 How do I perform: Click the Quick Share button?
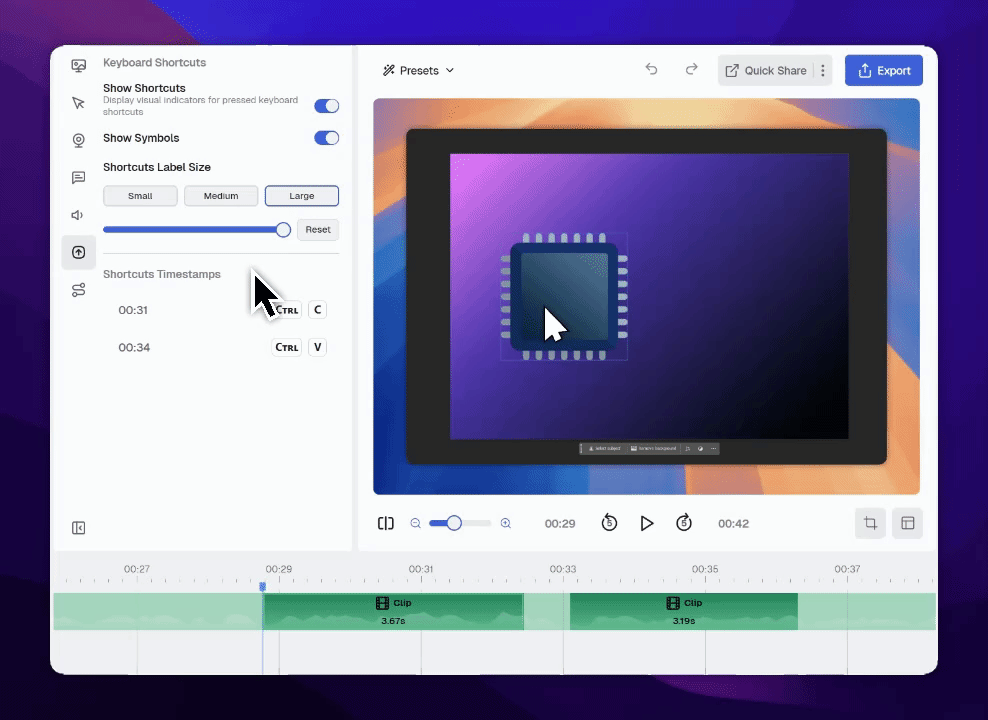pyautogui.click(x=766, y=71)
